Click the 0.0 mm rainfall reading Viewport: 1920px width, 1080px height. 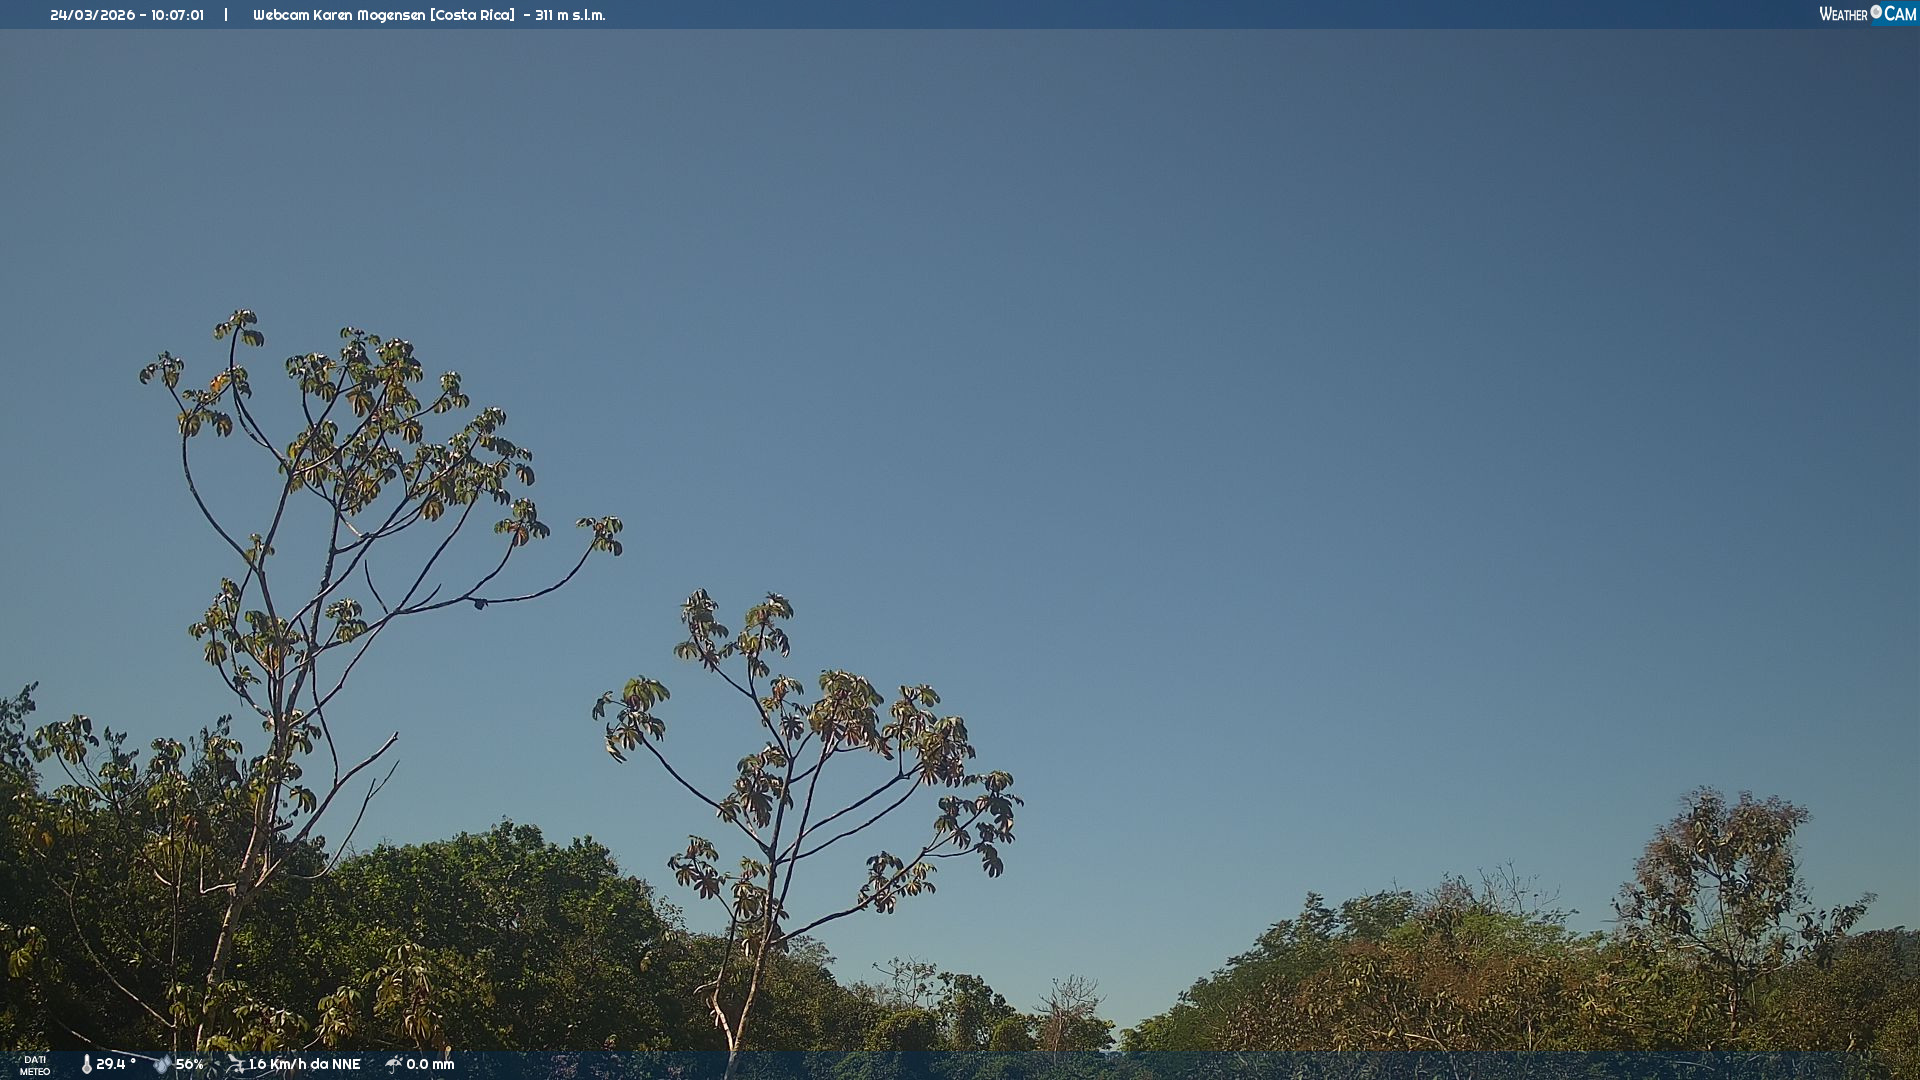click(x=430, y=1064)
